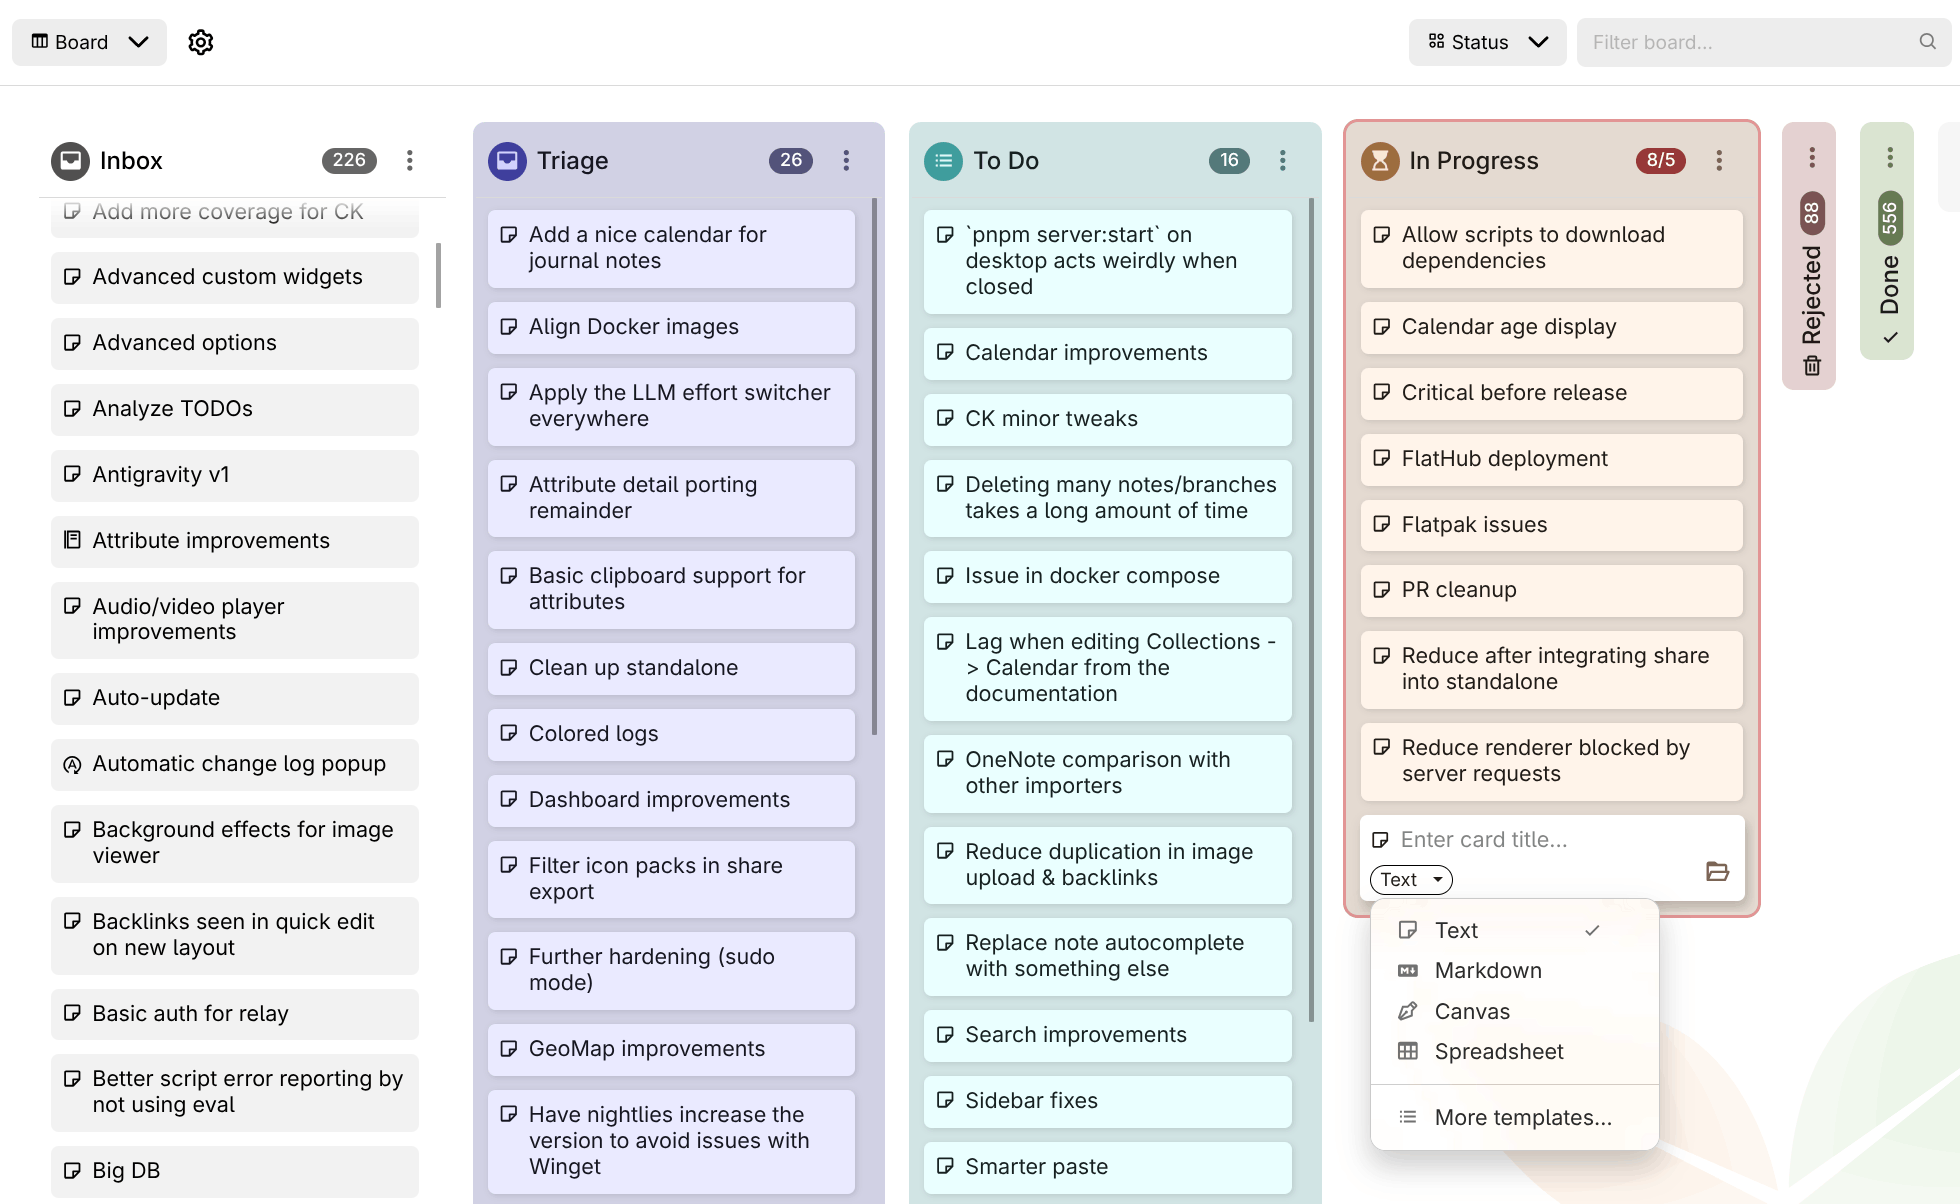The height and width of the screenshot is (1204, 1960).
Task: Collapse the Text type dropdown
Action: 1410,879
